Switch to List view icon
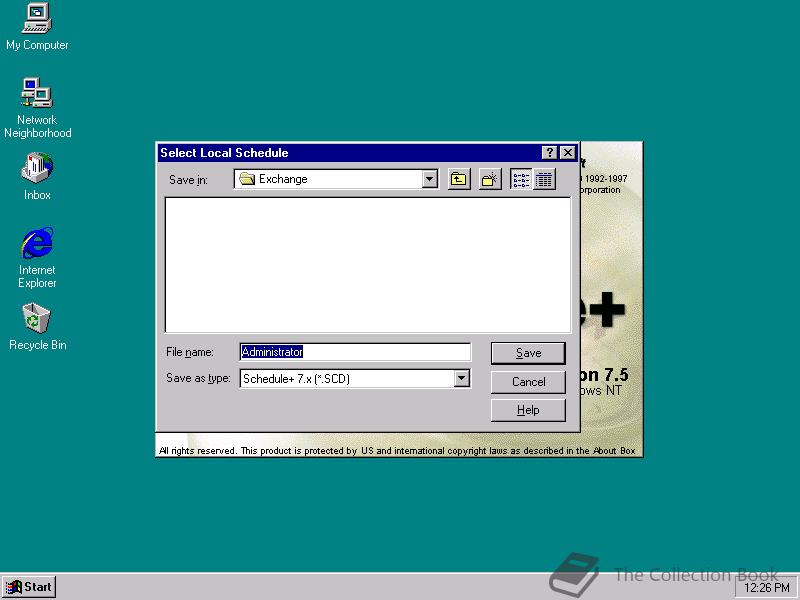Image resolution: width=800 pixels, height=600 pixels. coord(521,179)
